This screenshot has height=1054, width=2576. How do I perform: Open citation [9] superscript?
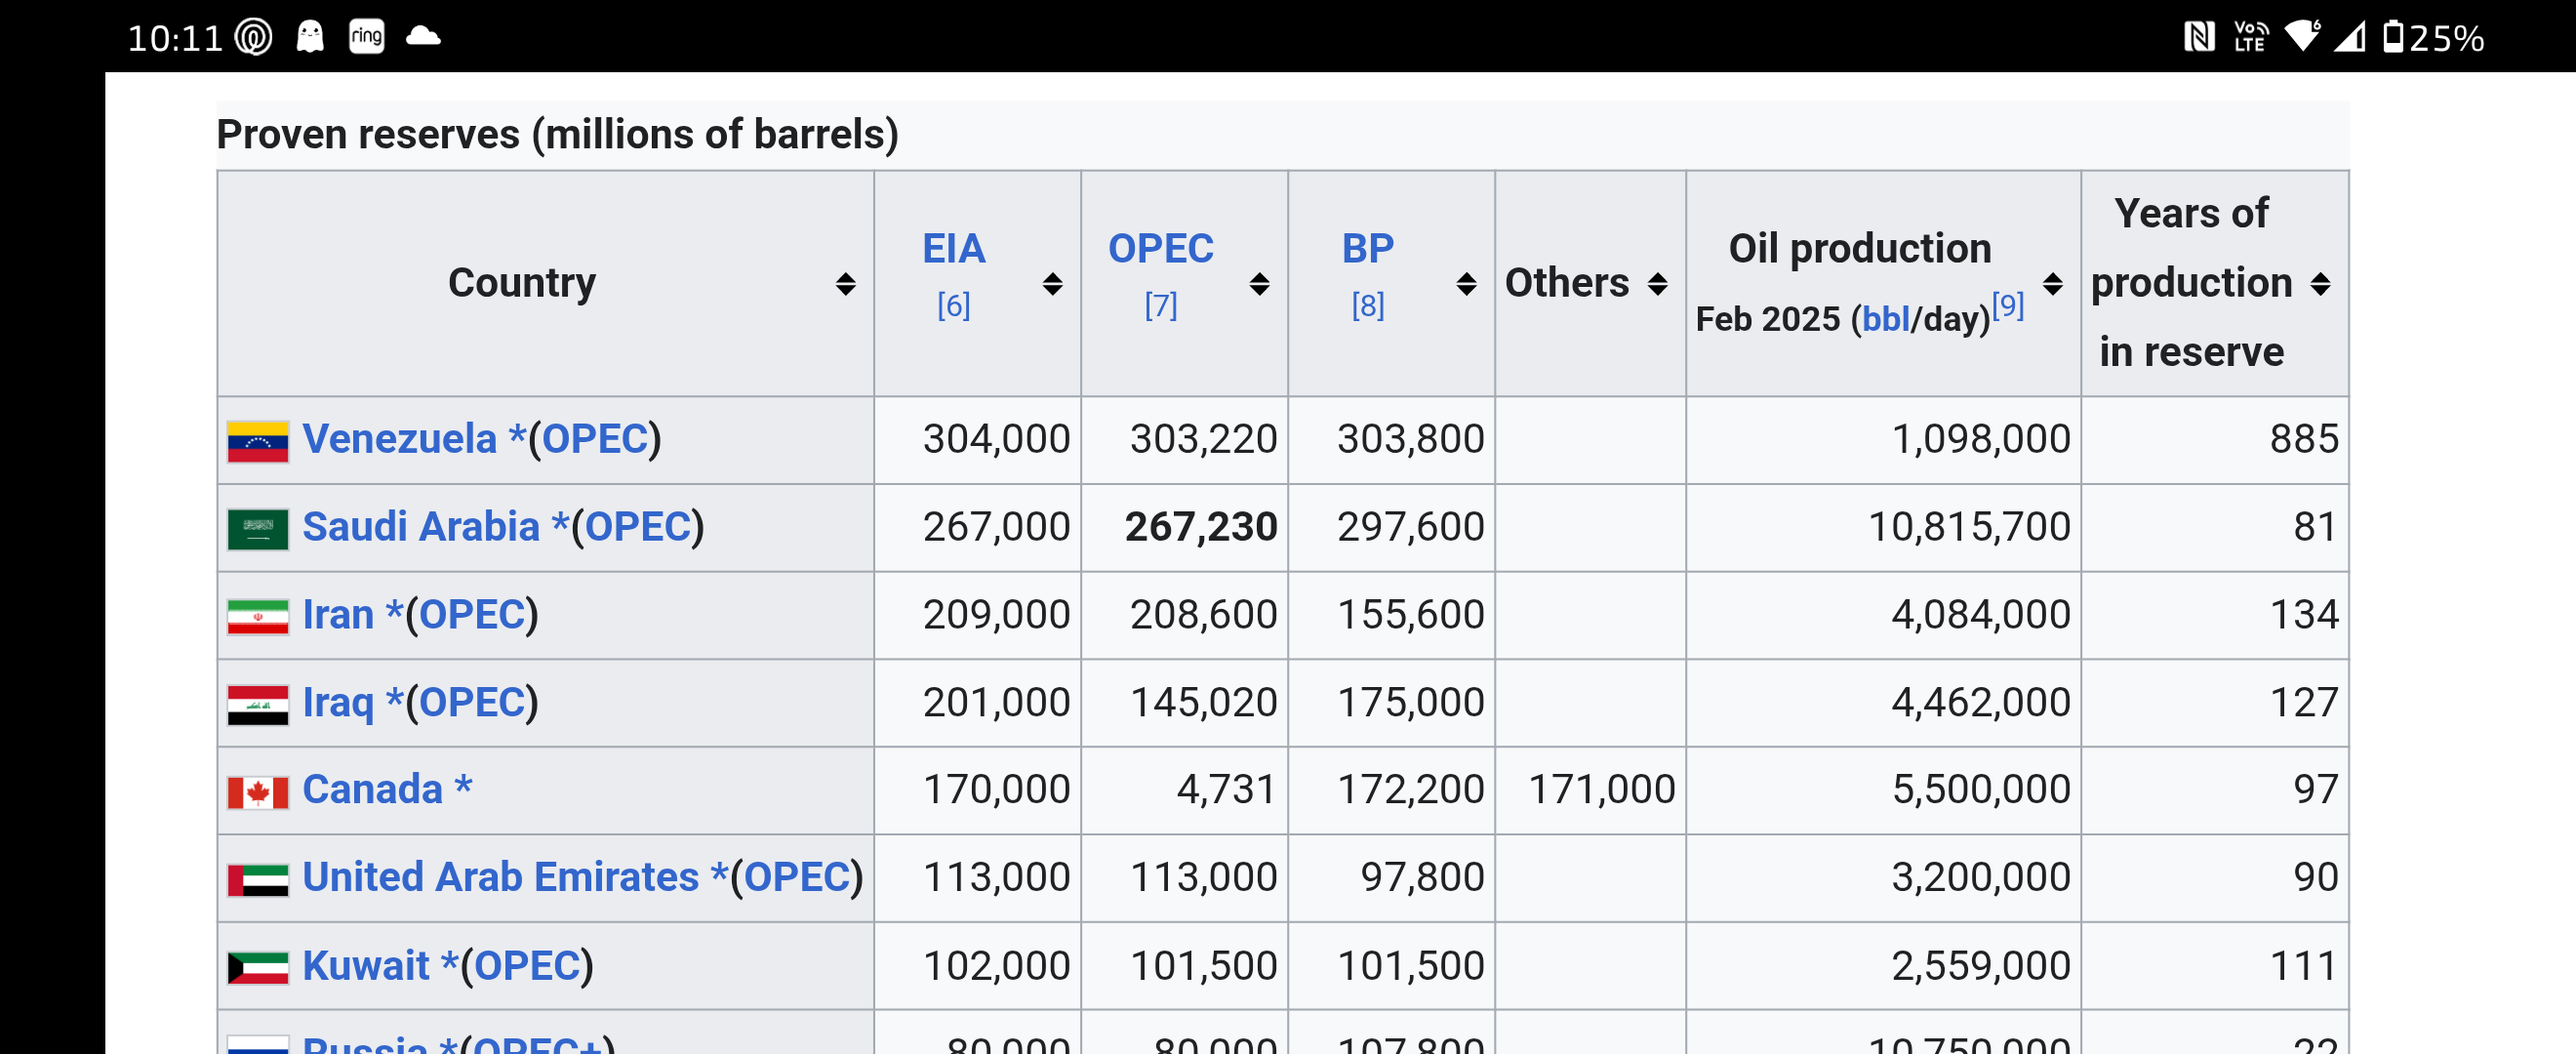pos(2008,305)
